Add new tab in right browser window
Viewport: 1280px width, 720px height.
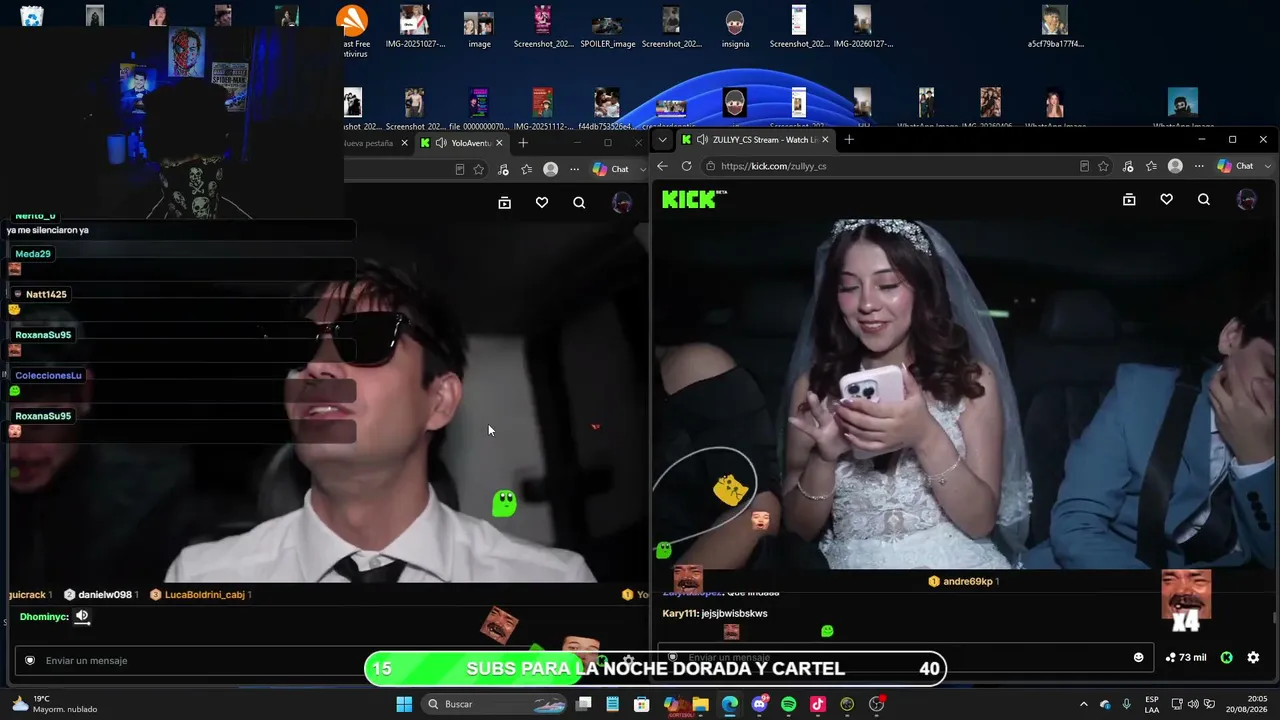[849, 140]
